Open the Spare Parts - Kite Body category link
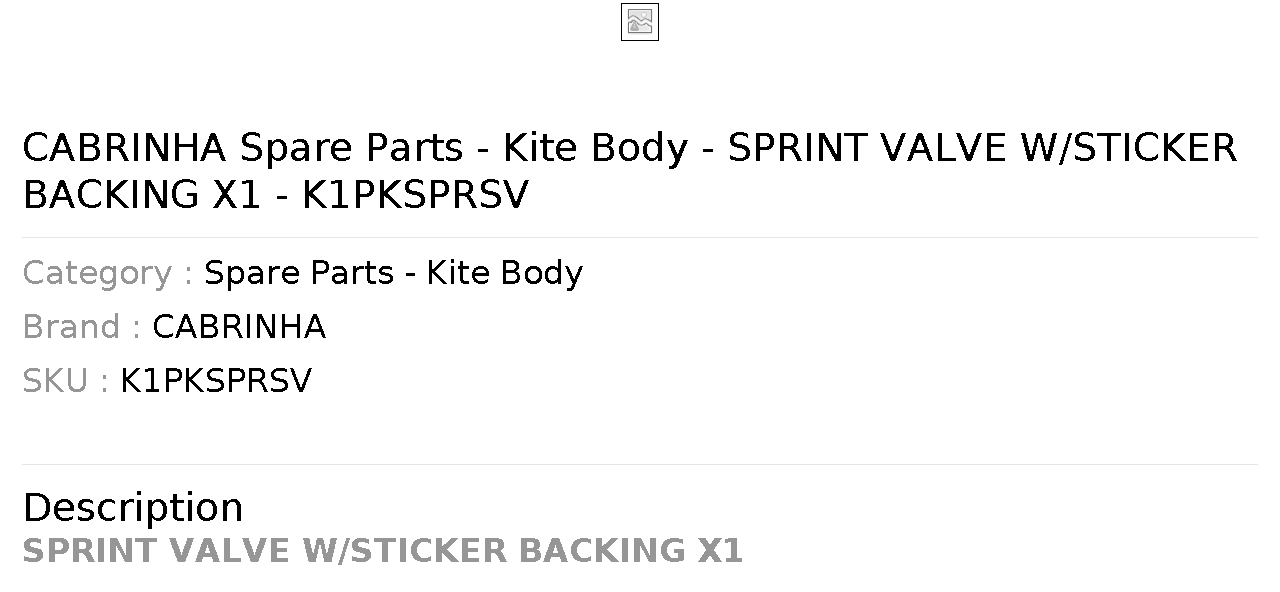This screenshot has height=592, width=1280. [x=393, y=273]
